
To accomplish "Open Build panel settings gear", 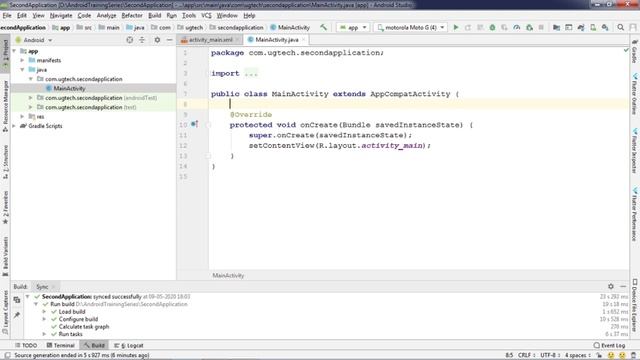I will click(x=611, y=287).
